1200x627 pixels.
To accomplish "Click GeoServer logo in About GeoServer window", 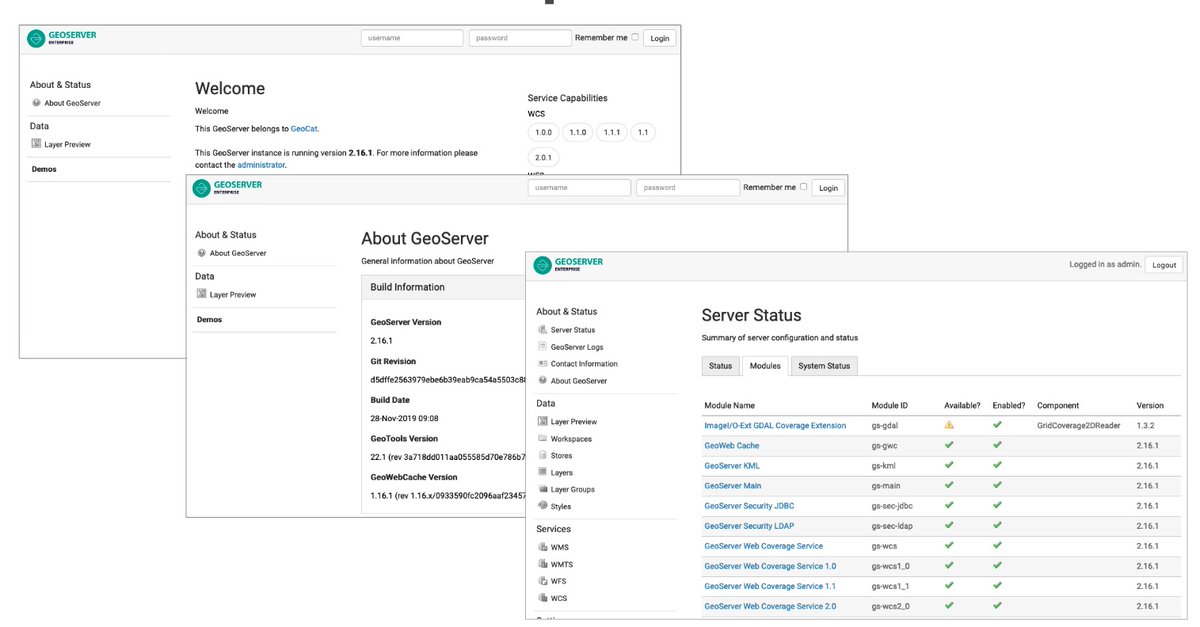I will click(x=229, y=188).
